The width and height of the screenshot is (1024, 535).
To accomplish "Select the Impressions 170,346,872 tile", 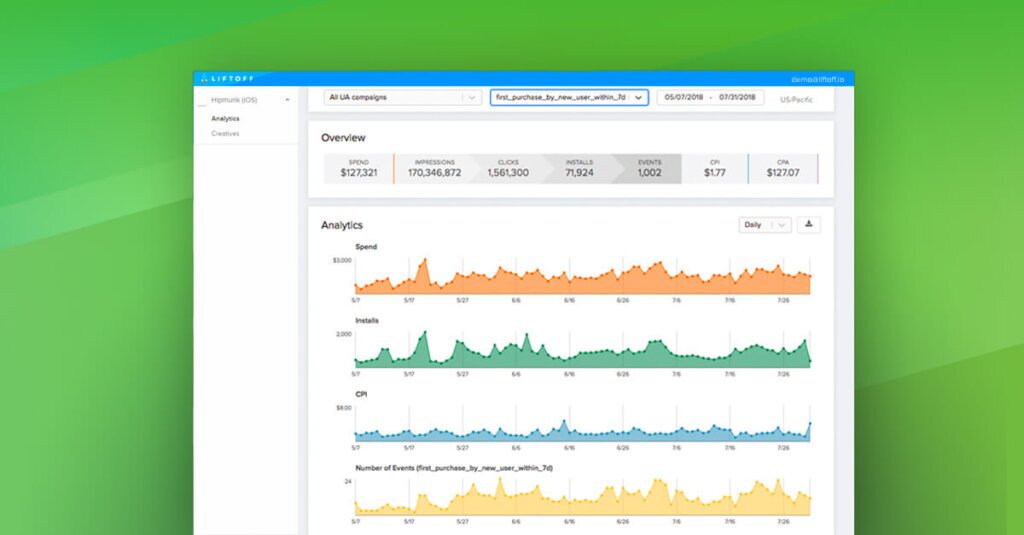I will (x=434, y=169).
